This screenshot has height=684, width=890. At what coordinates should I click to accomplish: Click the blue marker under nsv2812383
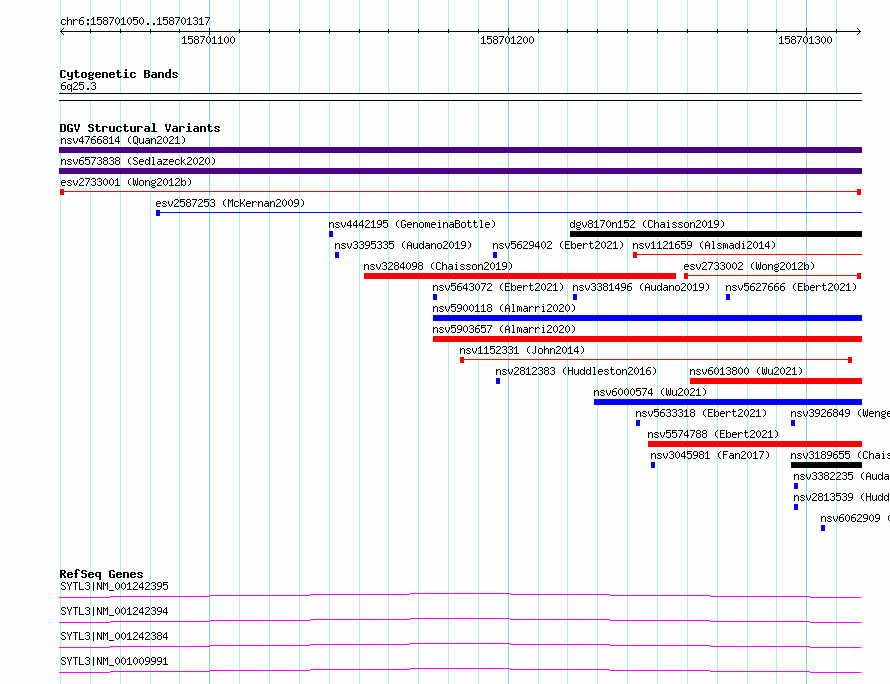498,381
